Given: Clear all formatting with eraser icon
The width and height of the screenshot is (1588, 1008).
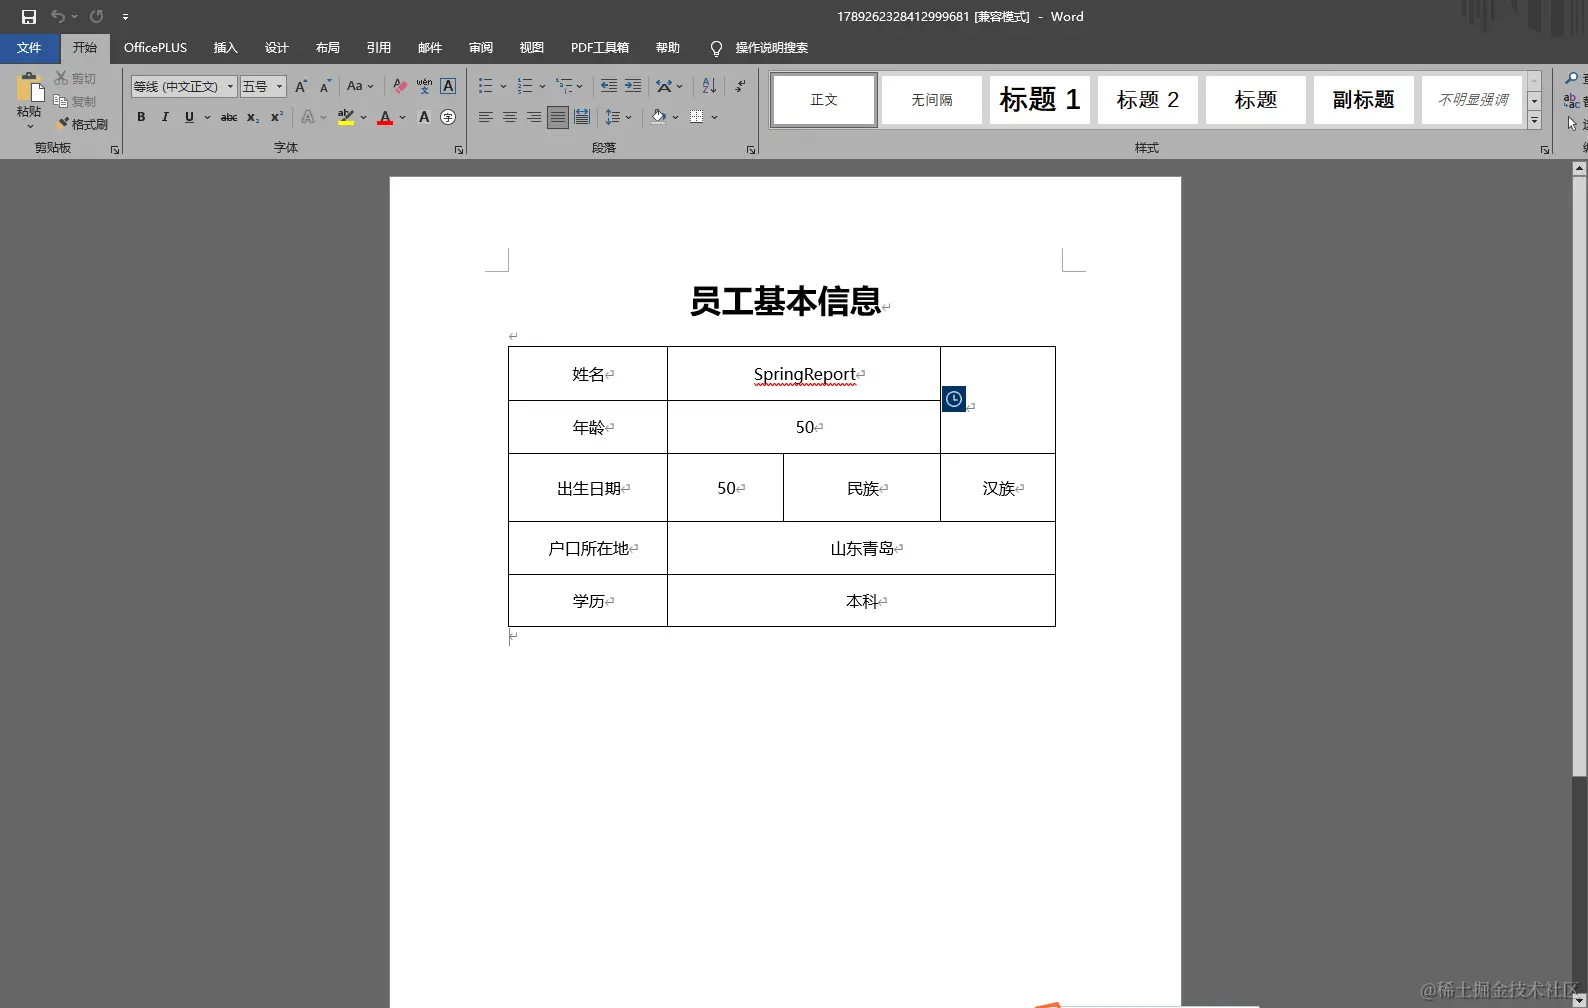Looking at the screenshot, I should pos(400,86).
